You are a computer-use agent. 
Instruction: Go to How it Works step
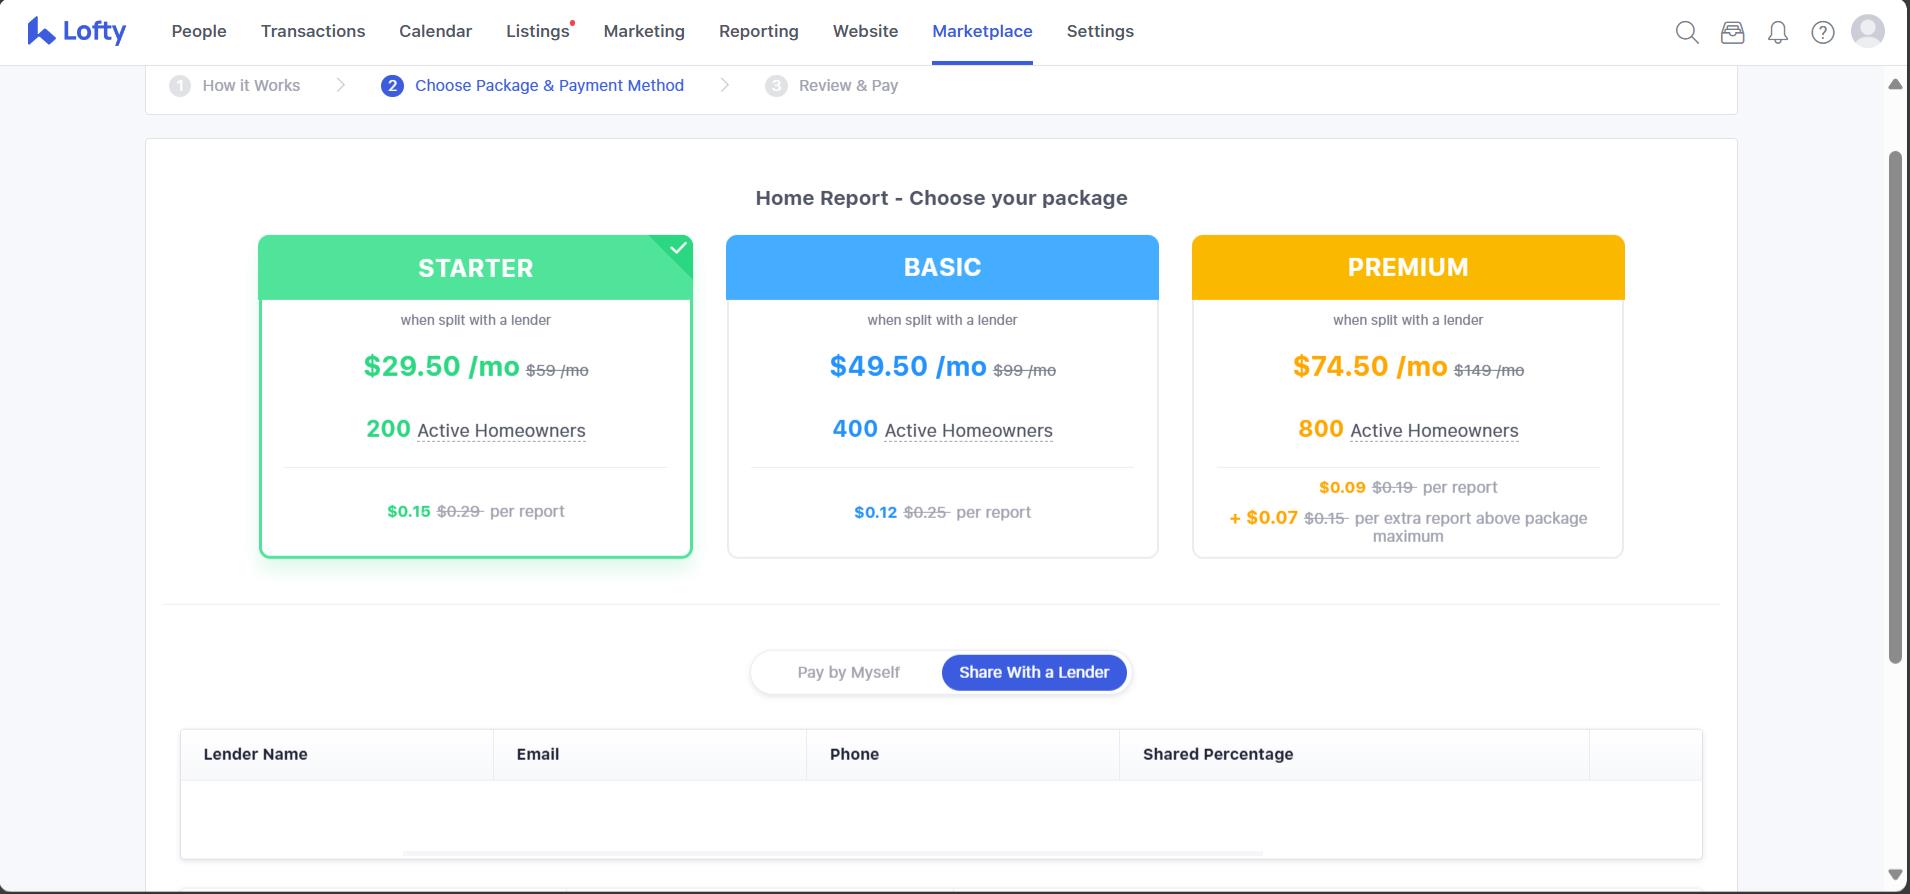coord(251,86)
